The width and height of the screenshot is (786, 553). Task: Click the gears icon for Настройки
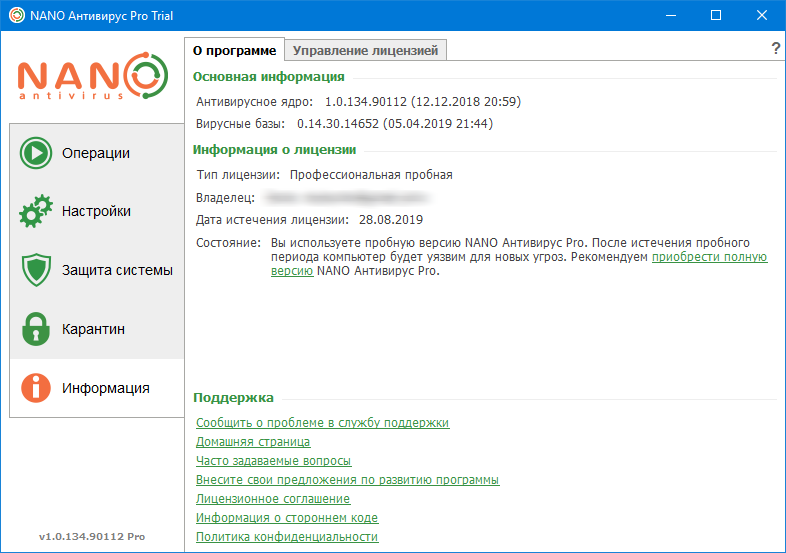pos(36,211)
